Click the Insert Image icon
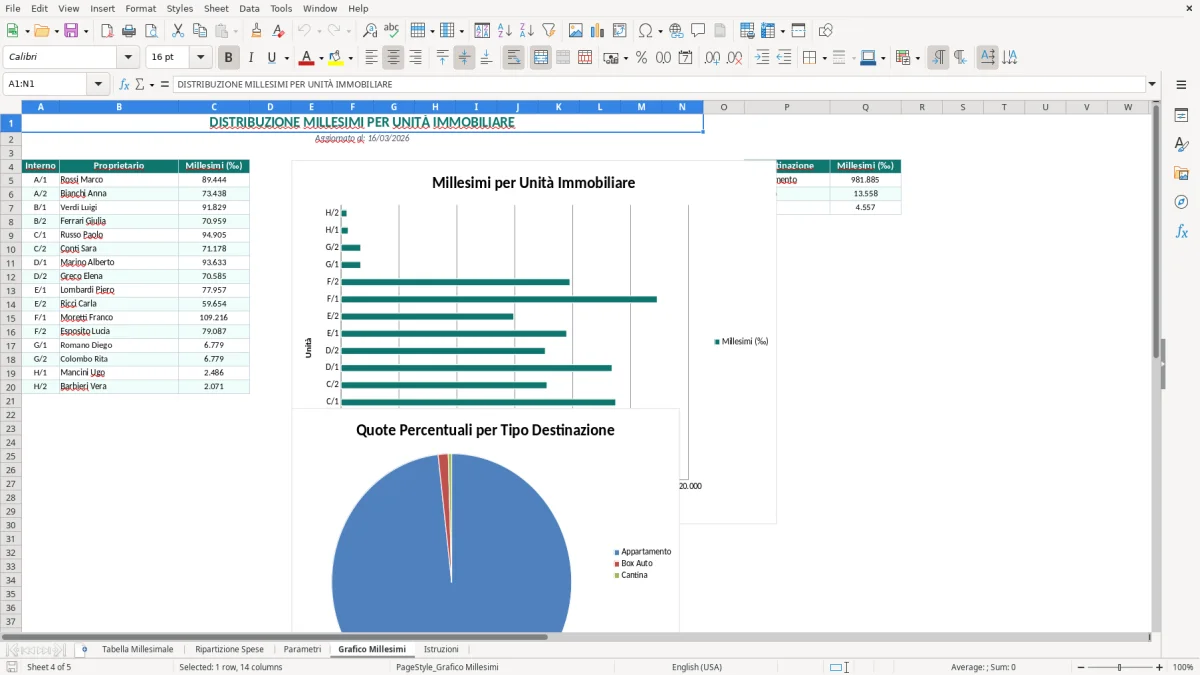 coord(576,31)
